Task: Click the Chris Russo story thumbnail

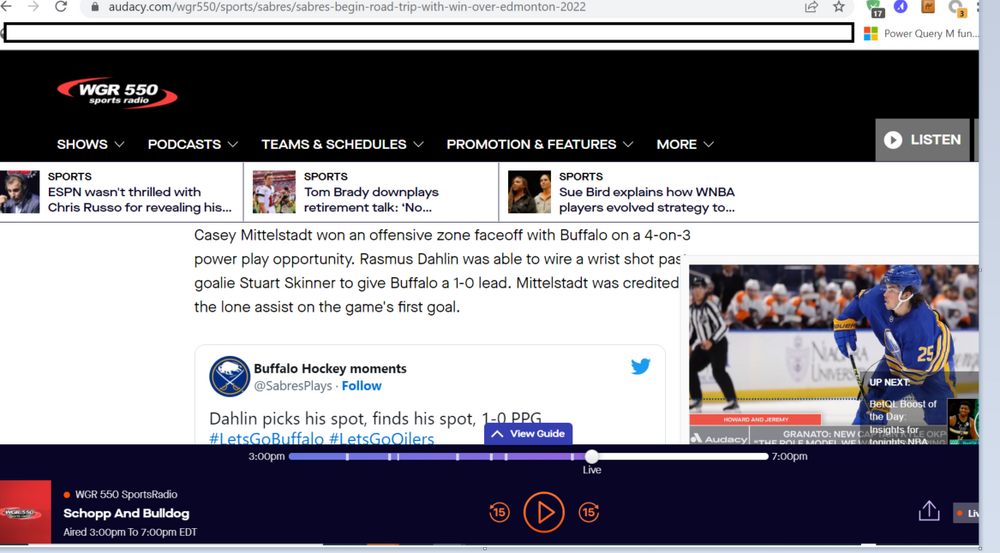Action: point(19,191)
